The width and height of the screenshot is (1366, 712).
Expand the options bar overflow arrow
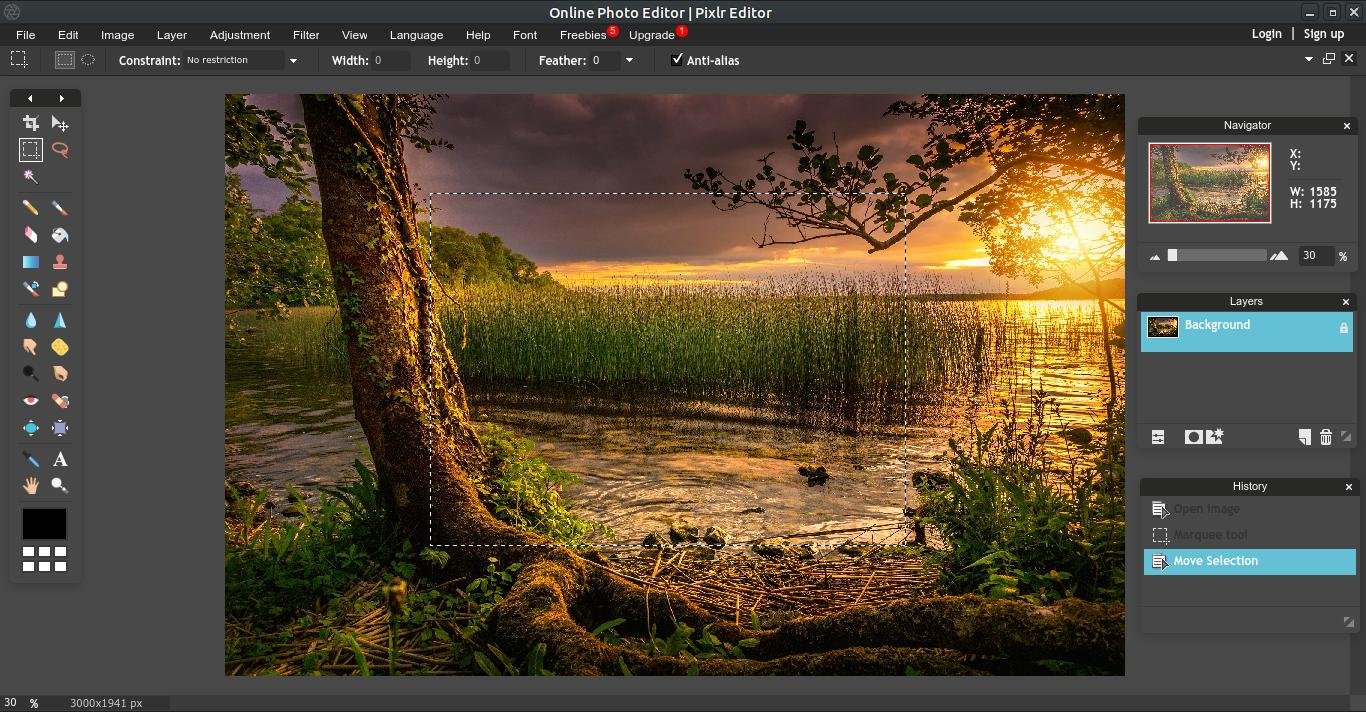[1308, 59]
